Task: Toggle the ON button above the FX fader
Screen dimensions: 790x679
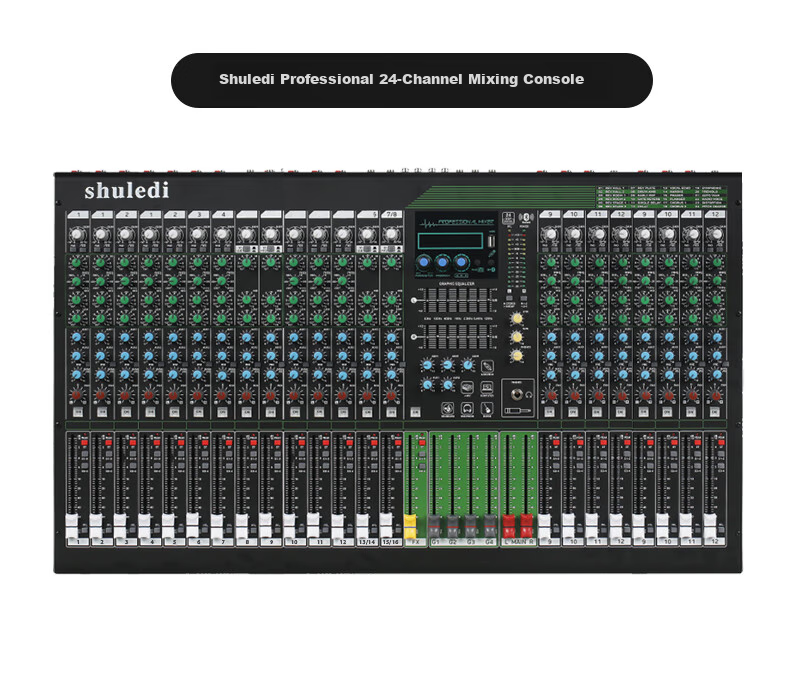Action: click(x=415, y=413)
